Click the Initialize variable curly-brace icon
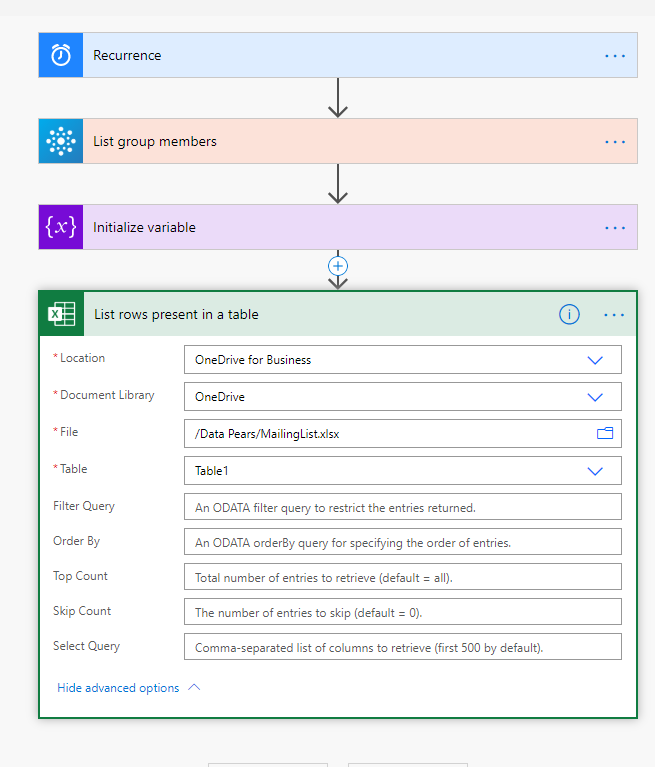The width and height of the screenshot is (655, 767). click(x=61, y=227)
